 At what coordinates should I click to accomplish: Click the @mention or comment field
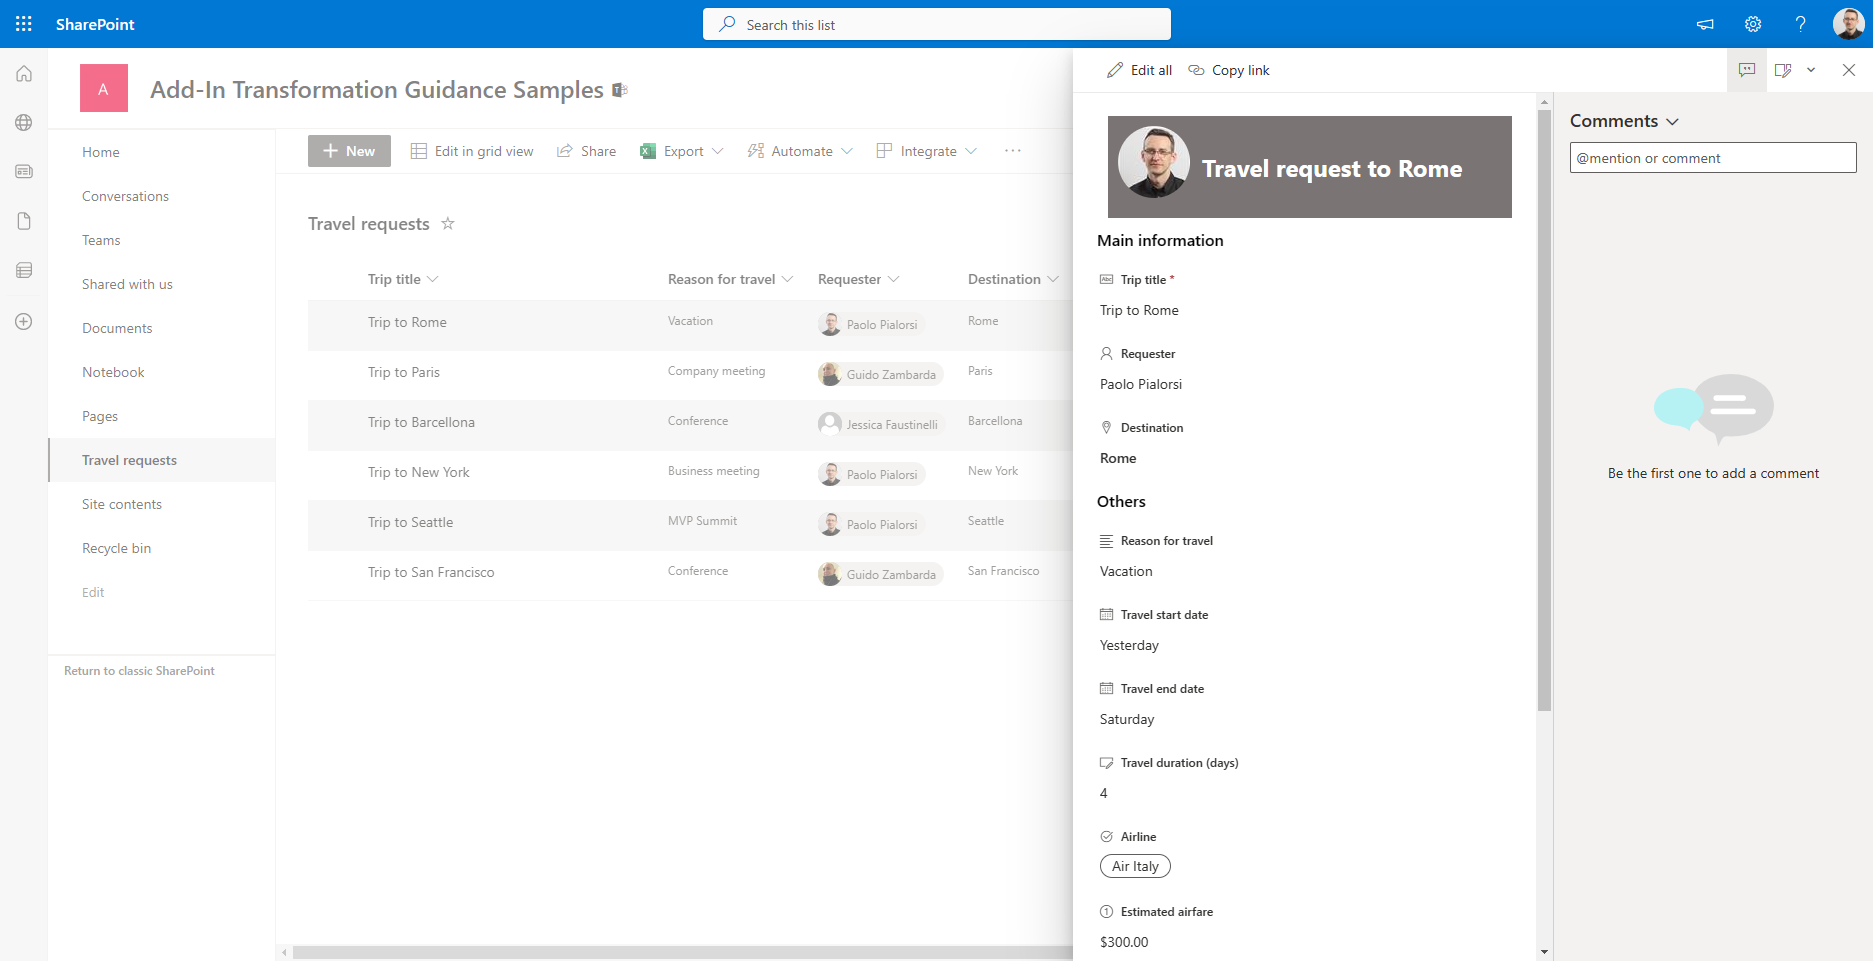(1712, 157)
